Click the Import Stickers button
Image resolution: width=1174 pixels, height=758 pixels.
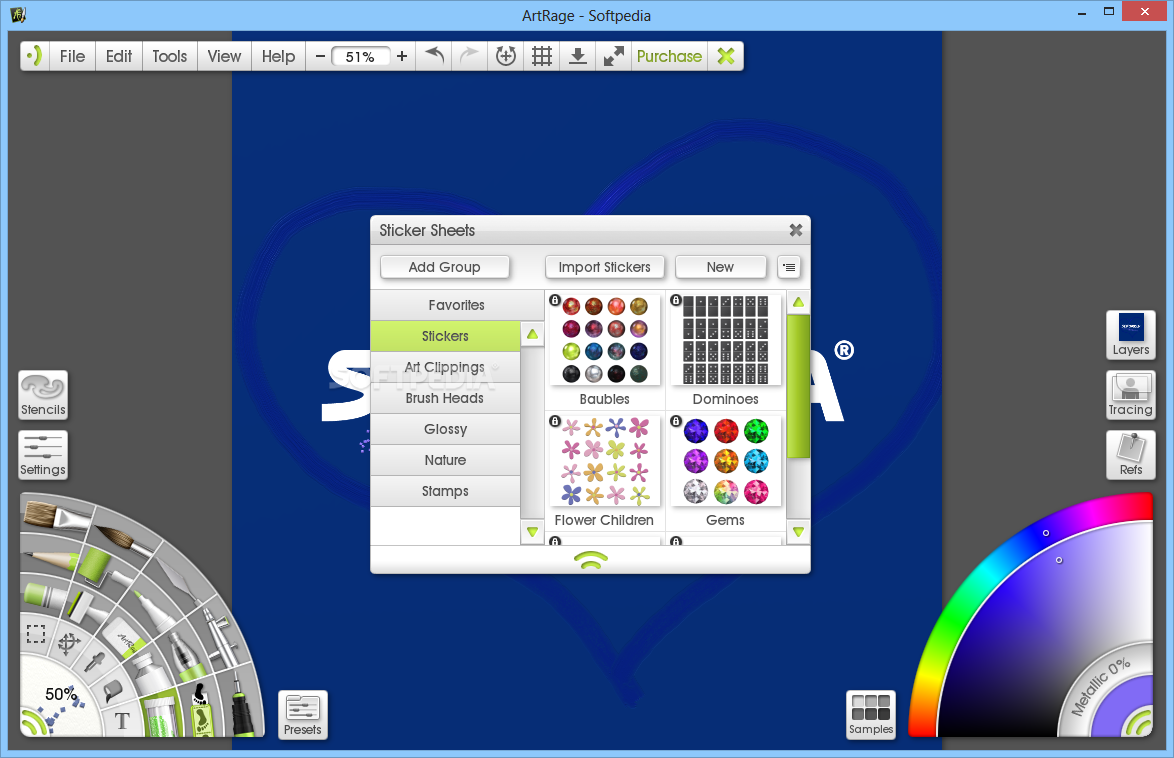pyautogui.click(x=605, y=267)
